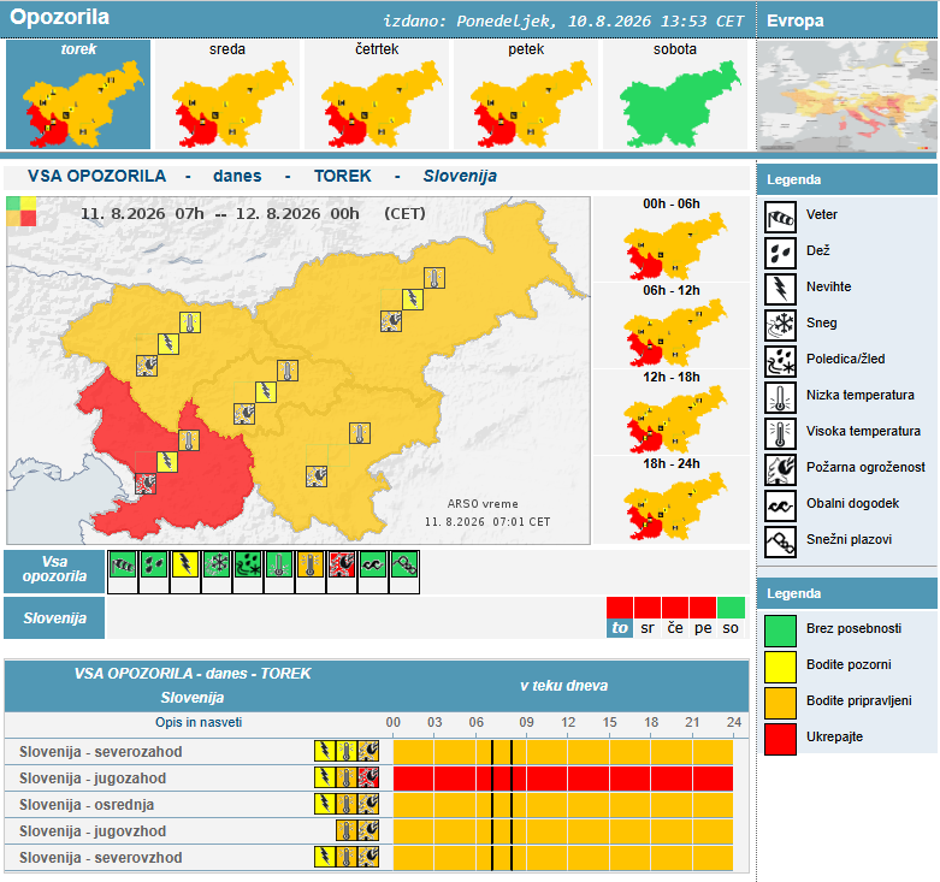Open the Evropa warnings map thumbnail
Image resolution: width=940 pixels, height=882 pixels.
coord(846,96)
